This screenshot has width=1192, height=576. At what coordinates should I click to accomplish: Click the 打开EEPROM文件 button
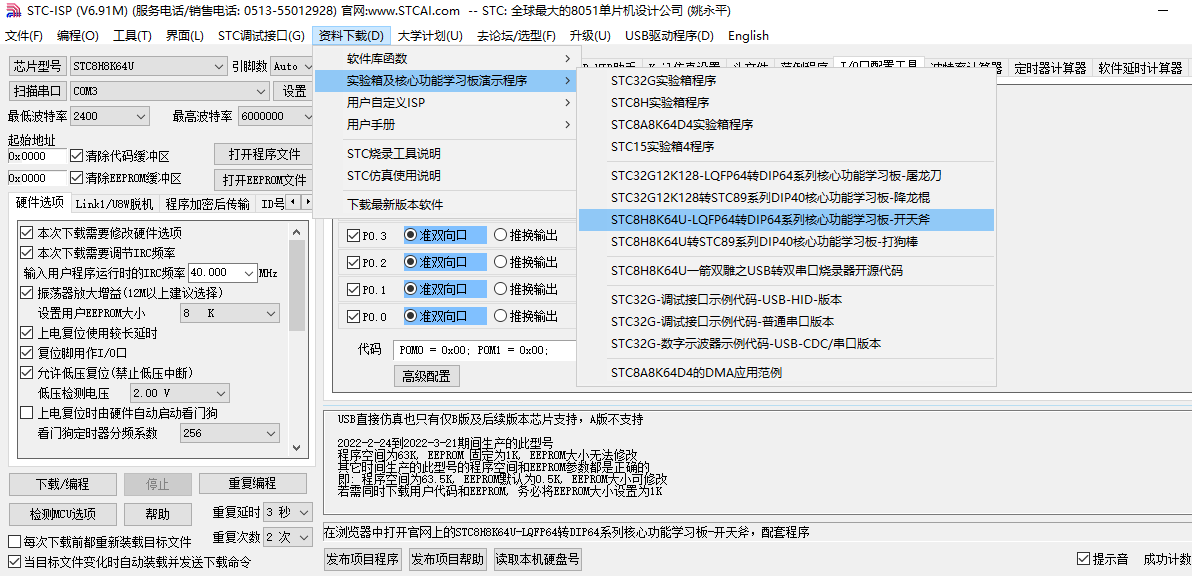pos(264,180)
